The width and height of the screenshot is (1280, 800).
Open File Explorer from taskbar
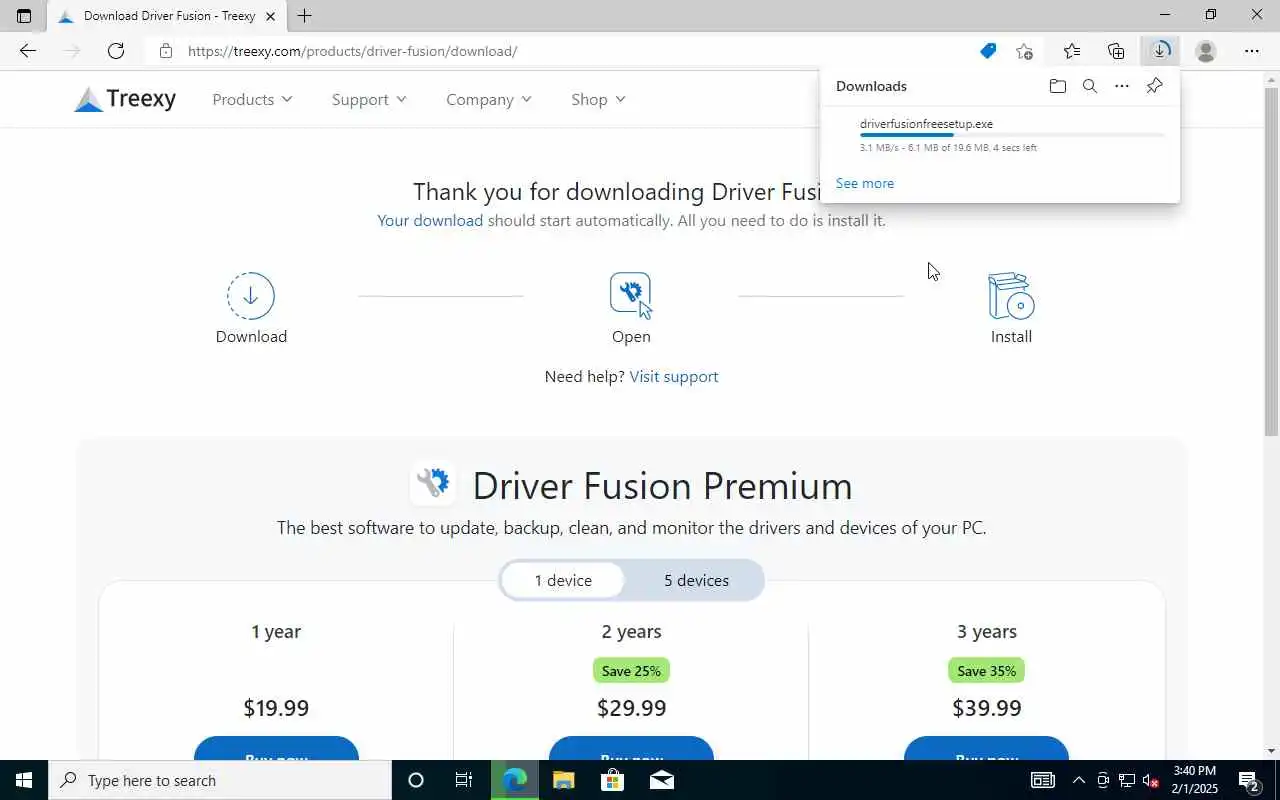[x=563, y=780]
